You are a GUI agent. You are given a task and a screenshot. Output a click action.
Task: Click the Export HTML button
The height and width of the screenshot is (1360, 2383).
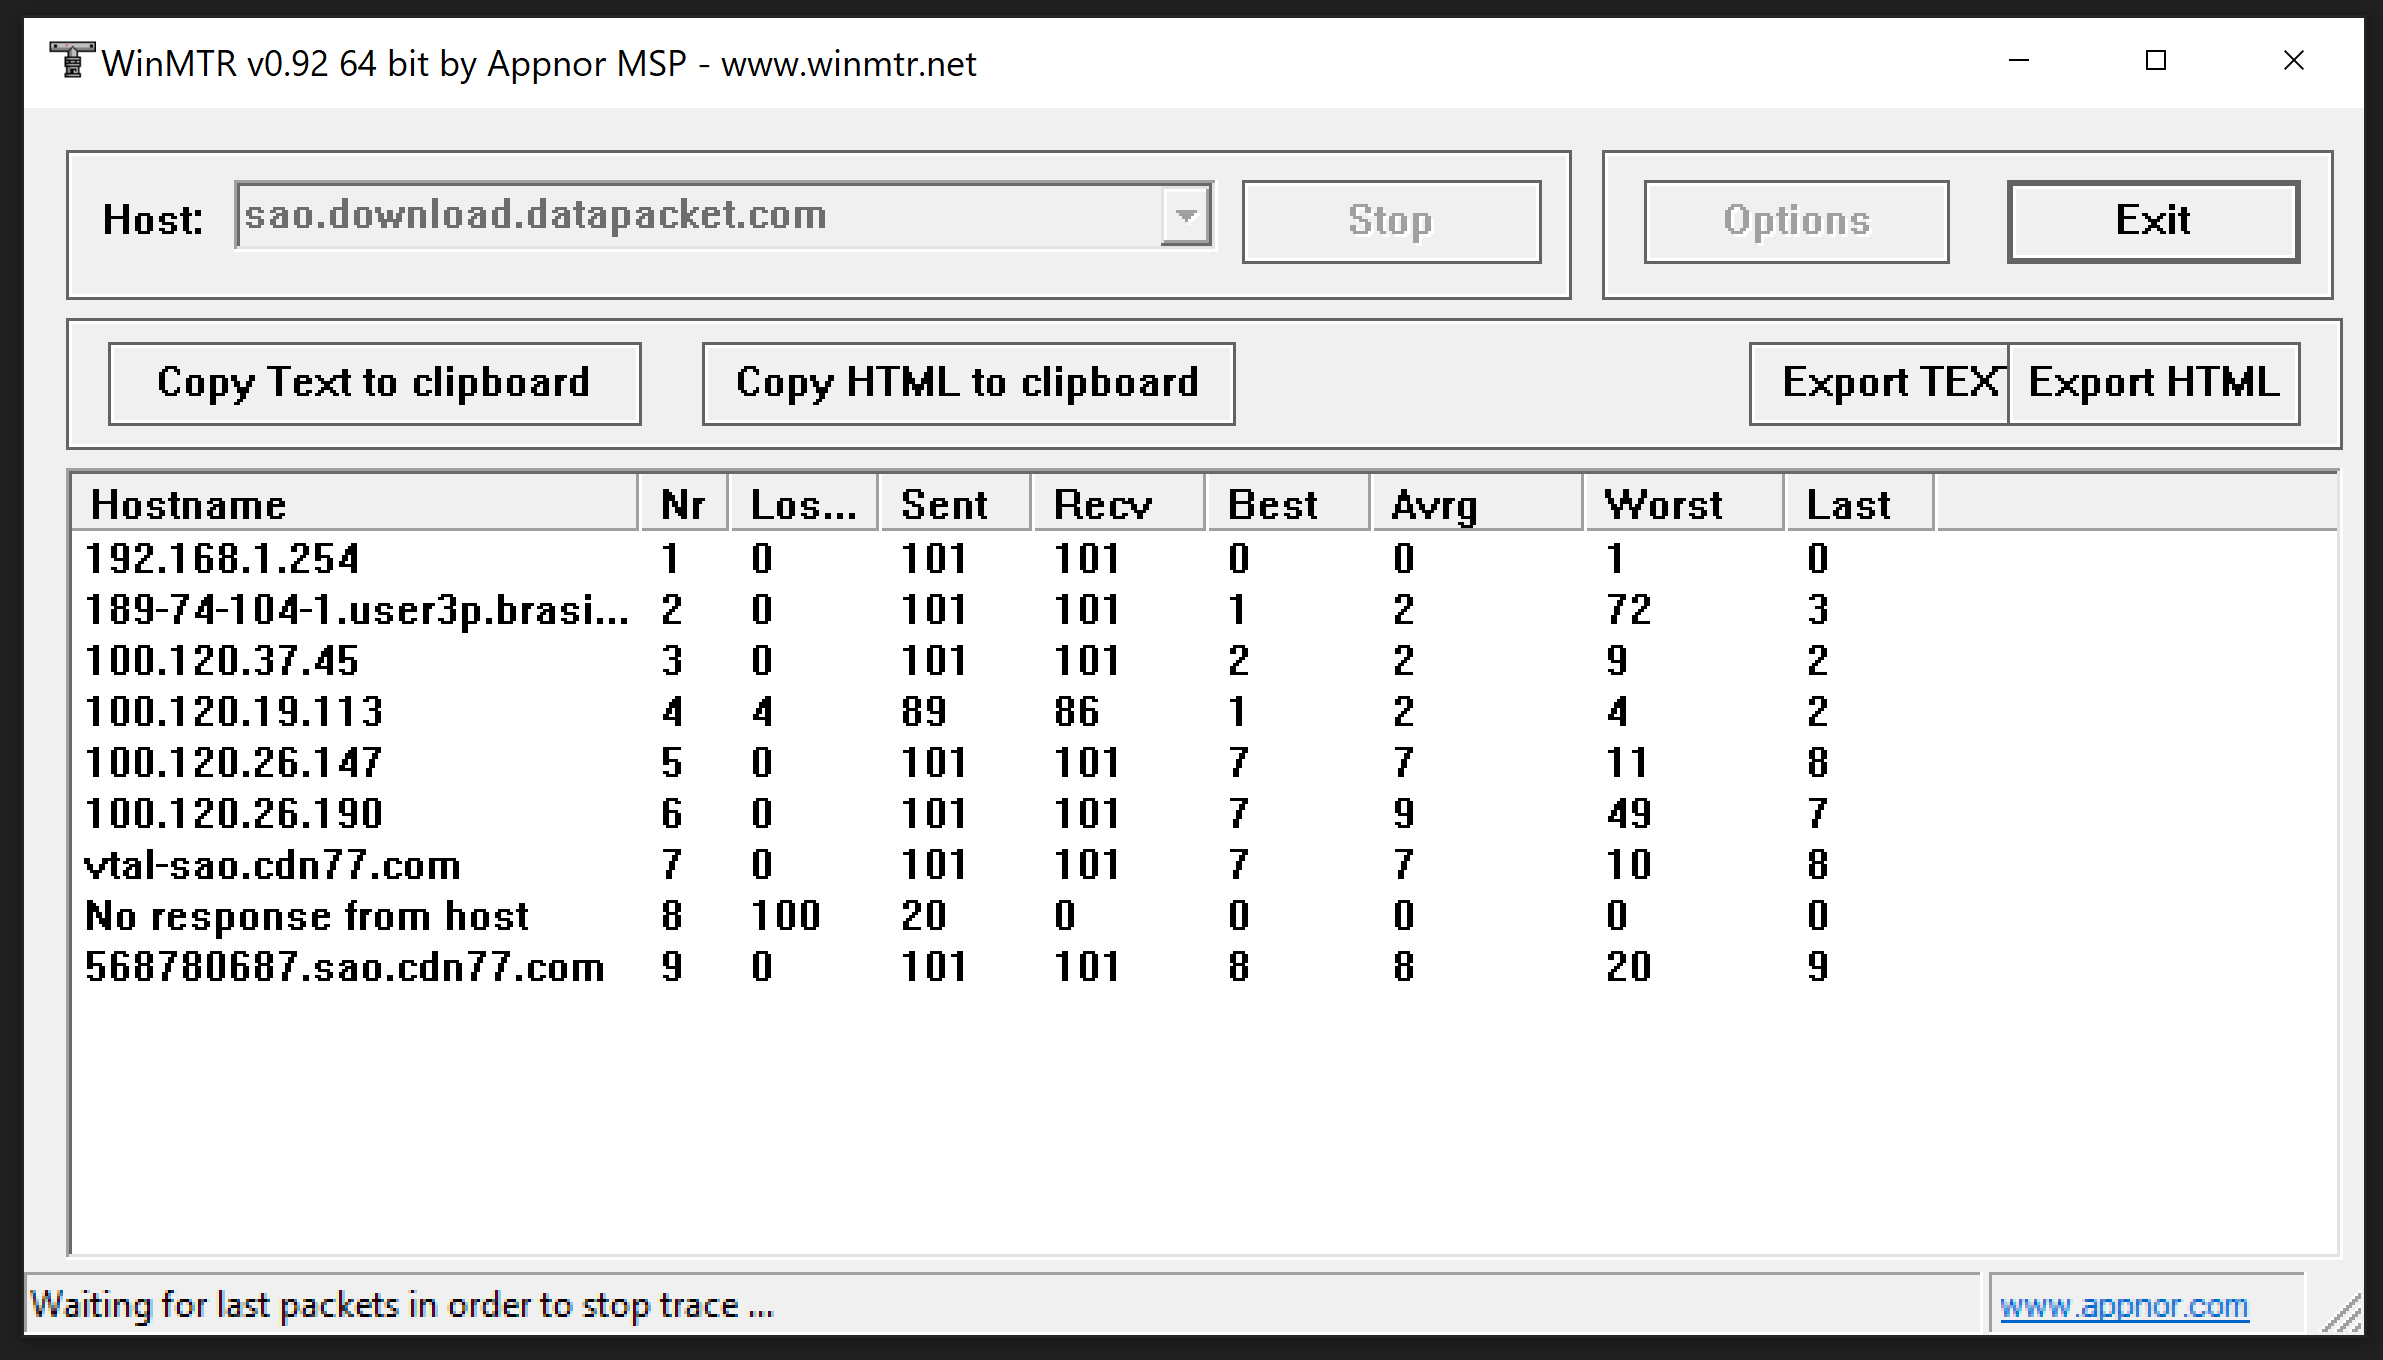coord(2154,383)
